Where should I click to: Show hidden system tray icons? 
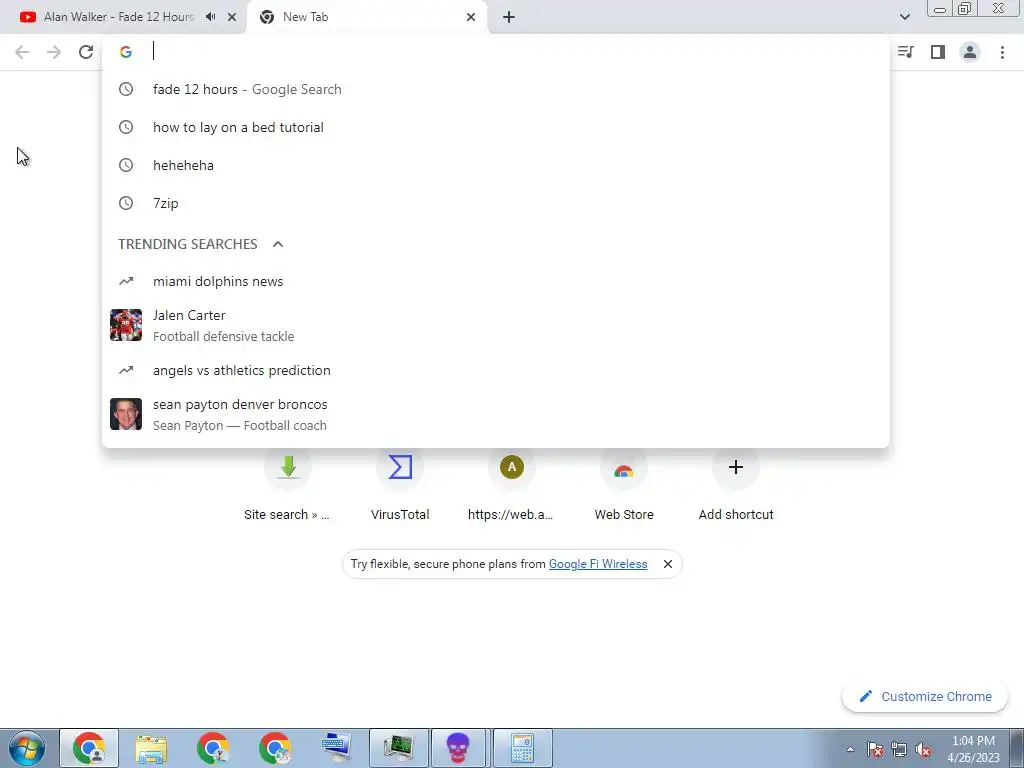click(850, 749)
